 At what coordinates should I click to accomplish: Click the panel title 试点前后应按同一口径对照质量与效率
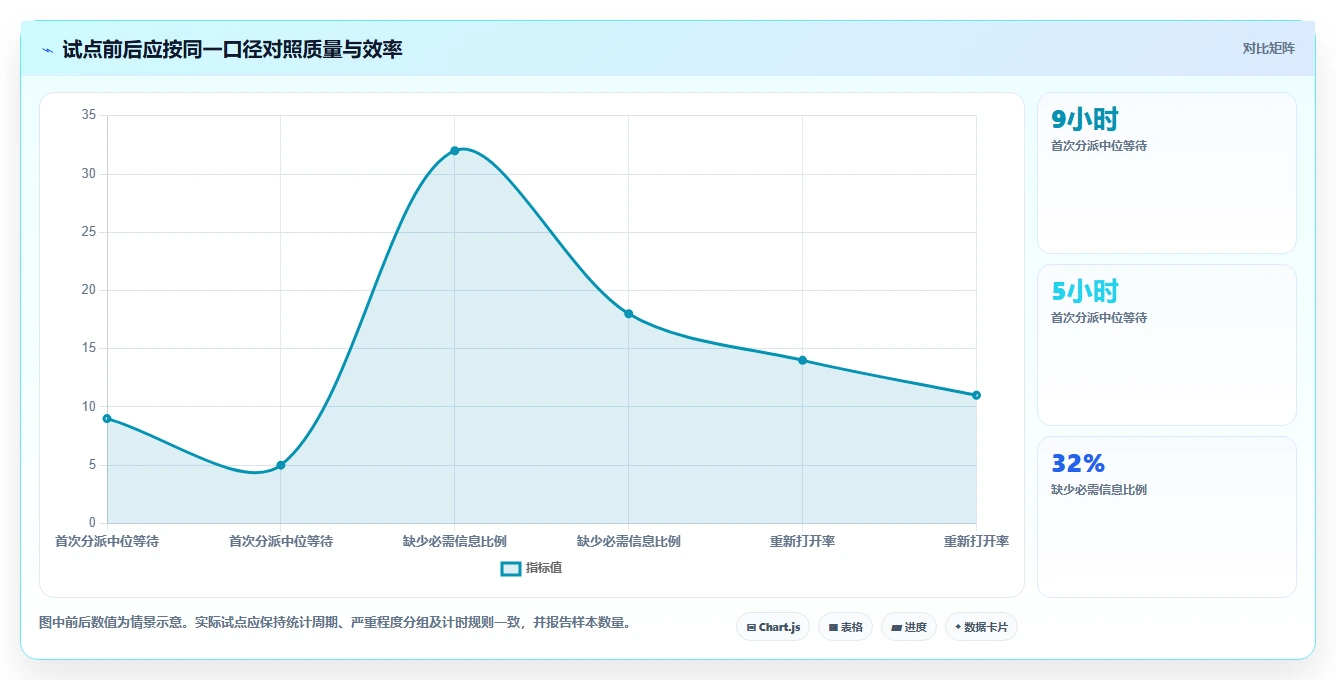click(232, 50)
